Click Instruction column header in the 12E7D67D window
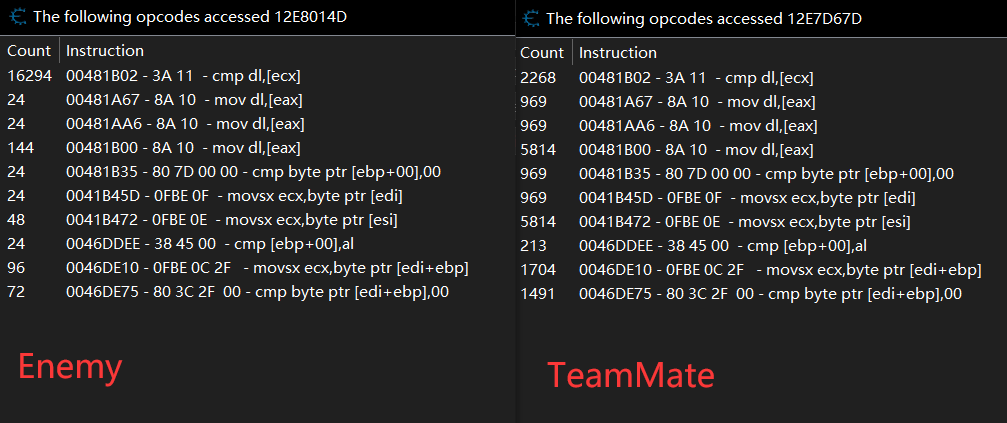 coord(618,52)
